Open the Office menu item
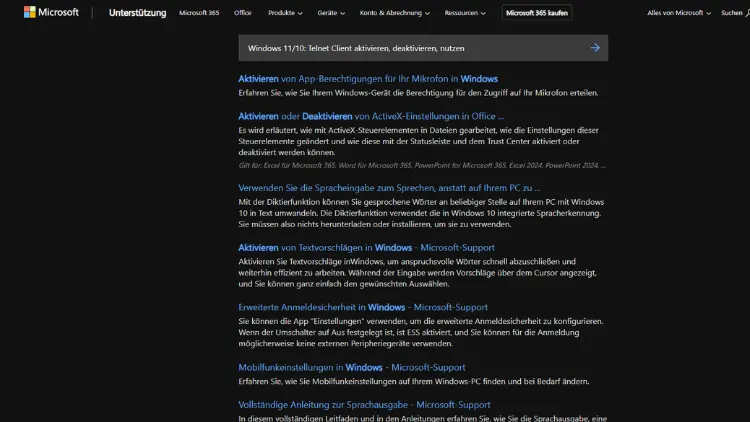 243,13
